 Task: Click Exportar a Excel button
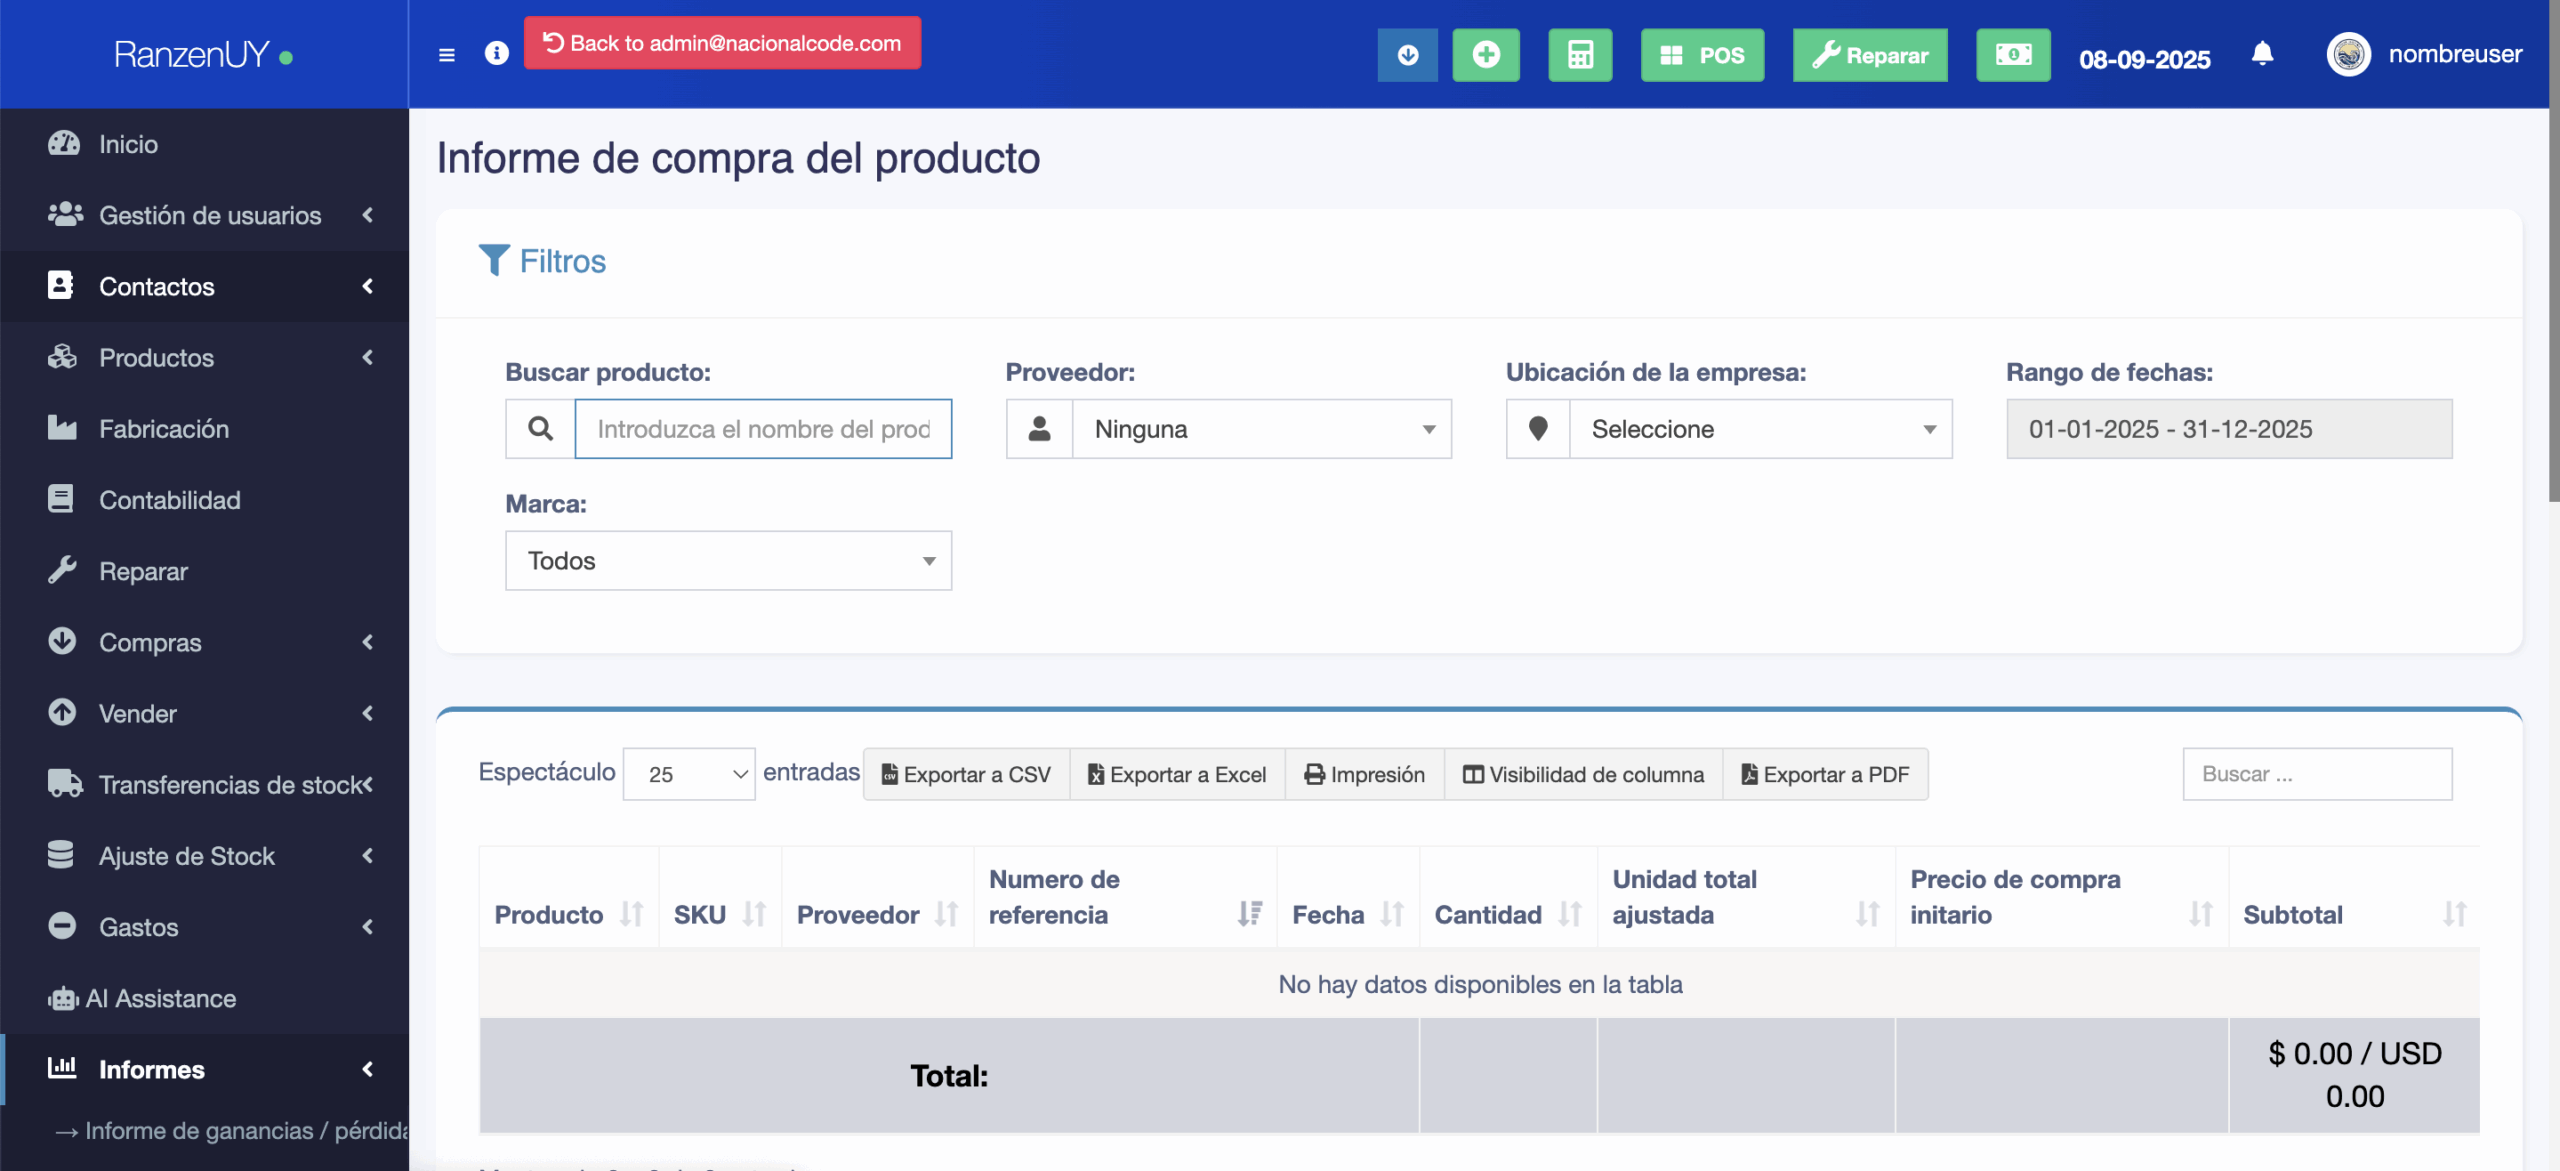tap(1177, 774)
